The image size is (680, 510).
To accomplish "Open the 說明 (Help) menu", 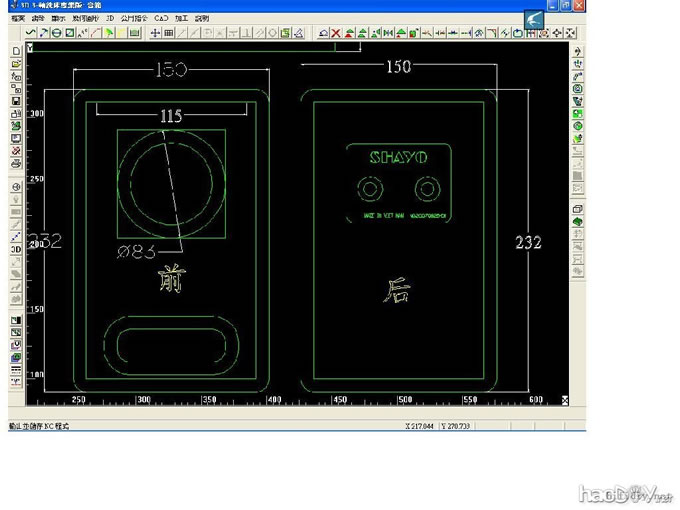I will coord(202,19).
